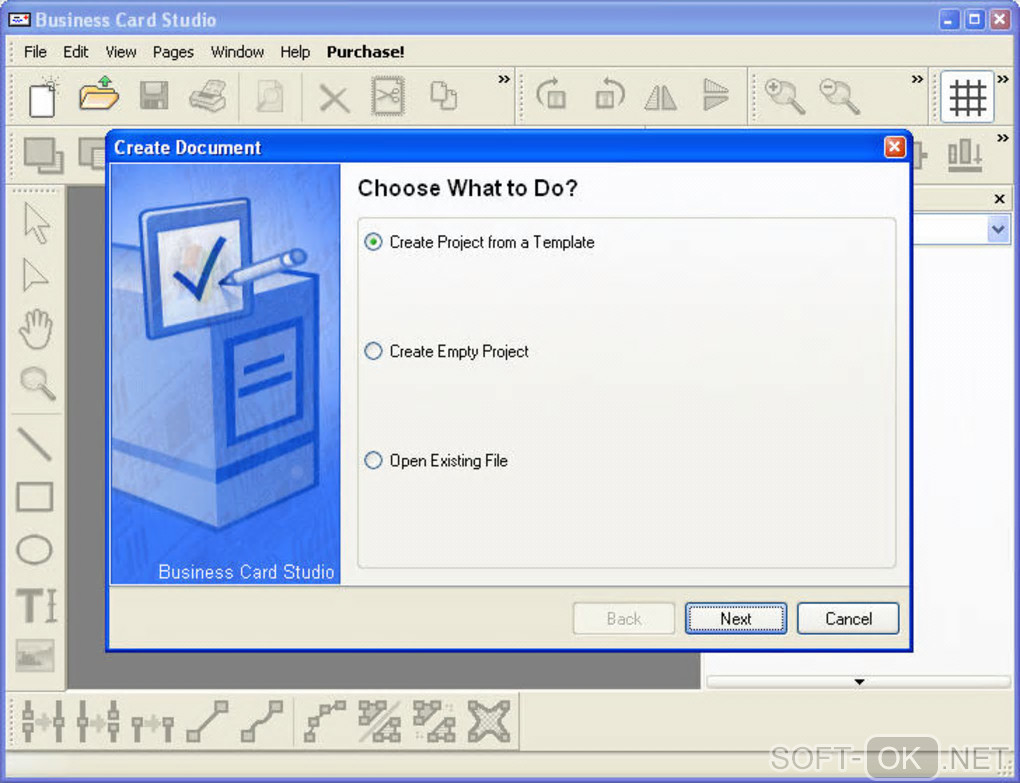Expand the grid toolbar overflow chevron
Viewport: 1020px width, 783px height.
point(1003,79)
